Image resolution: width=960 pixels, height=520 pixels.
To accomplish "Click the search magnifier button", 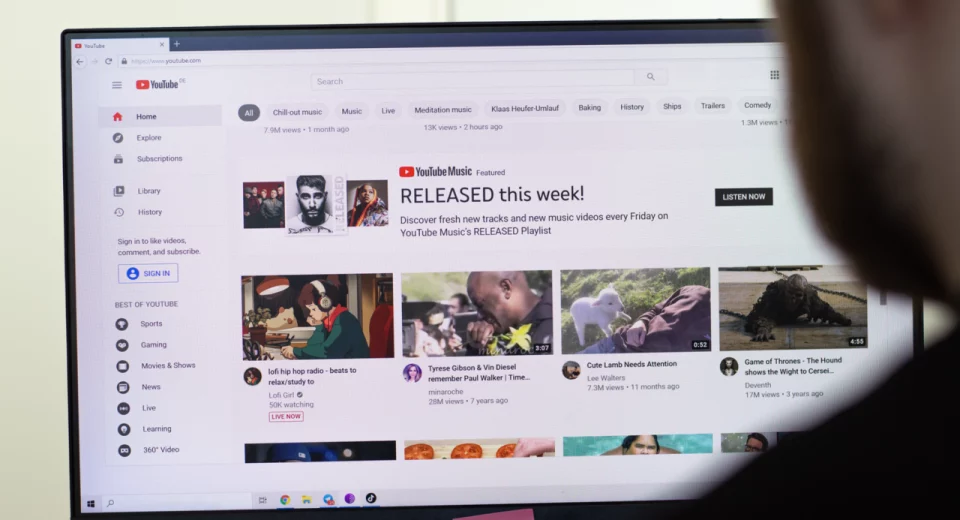I will [651, 77].
